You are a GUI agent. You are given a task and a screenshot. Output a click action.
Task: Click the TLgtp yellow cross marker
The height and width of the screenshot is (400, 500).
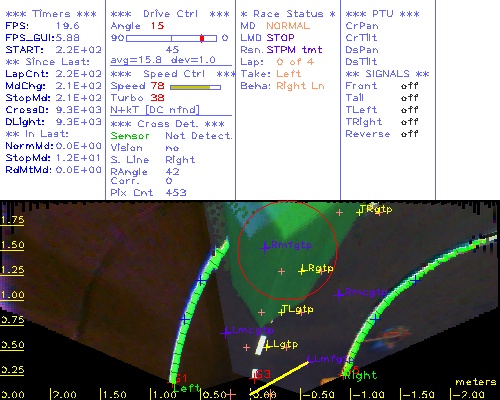pyautogui.click(x=282, y=312)
